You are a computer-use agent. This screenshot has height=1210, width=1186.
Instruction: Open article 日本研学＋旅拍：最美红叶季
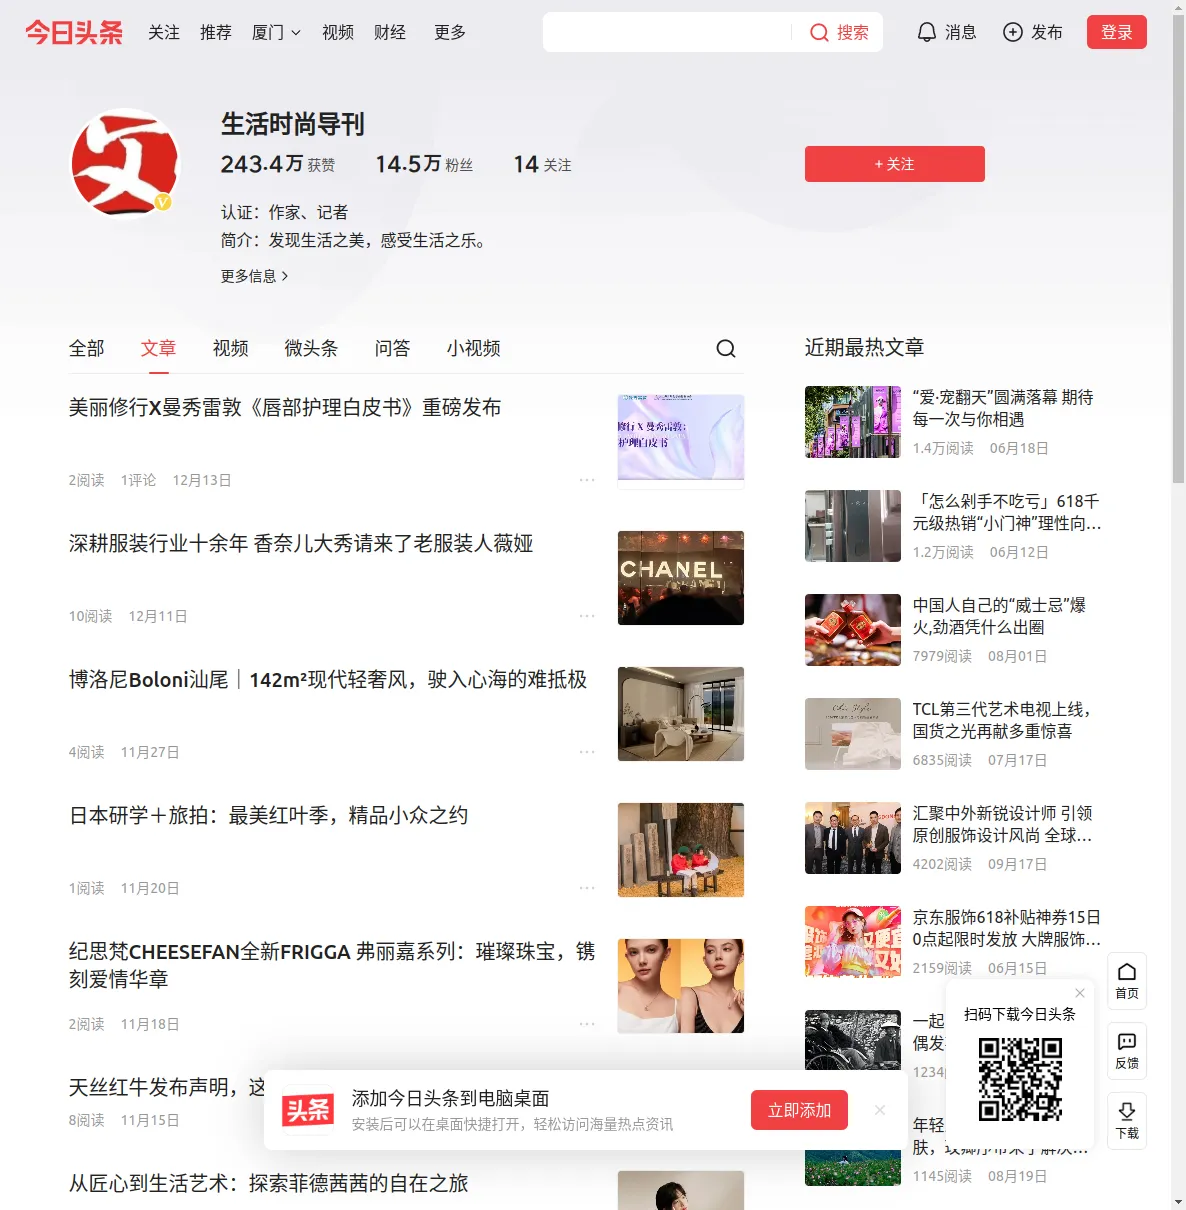point(269,816)
